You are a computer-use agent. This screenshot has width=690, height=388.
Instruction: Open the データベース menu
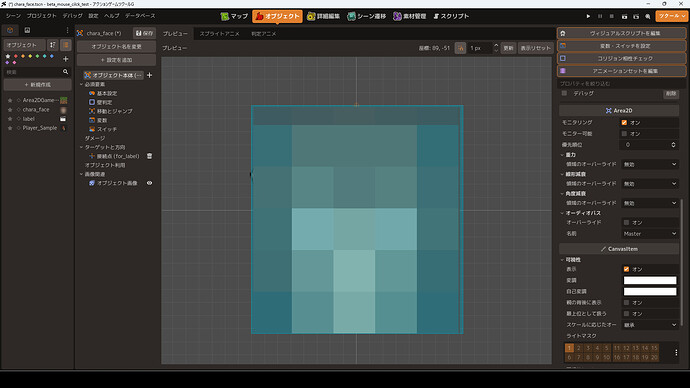click(140, 16)
